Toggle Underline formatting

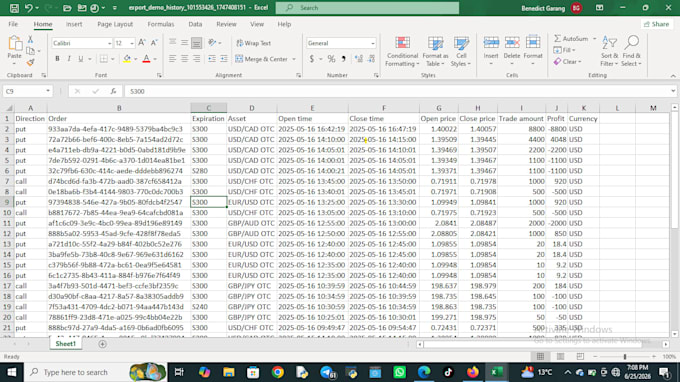(x=80, y=59)
